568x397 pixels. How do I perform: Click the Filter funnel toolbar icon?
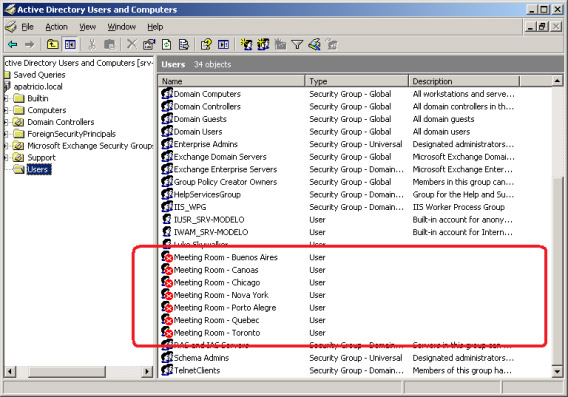pos(297,45)
